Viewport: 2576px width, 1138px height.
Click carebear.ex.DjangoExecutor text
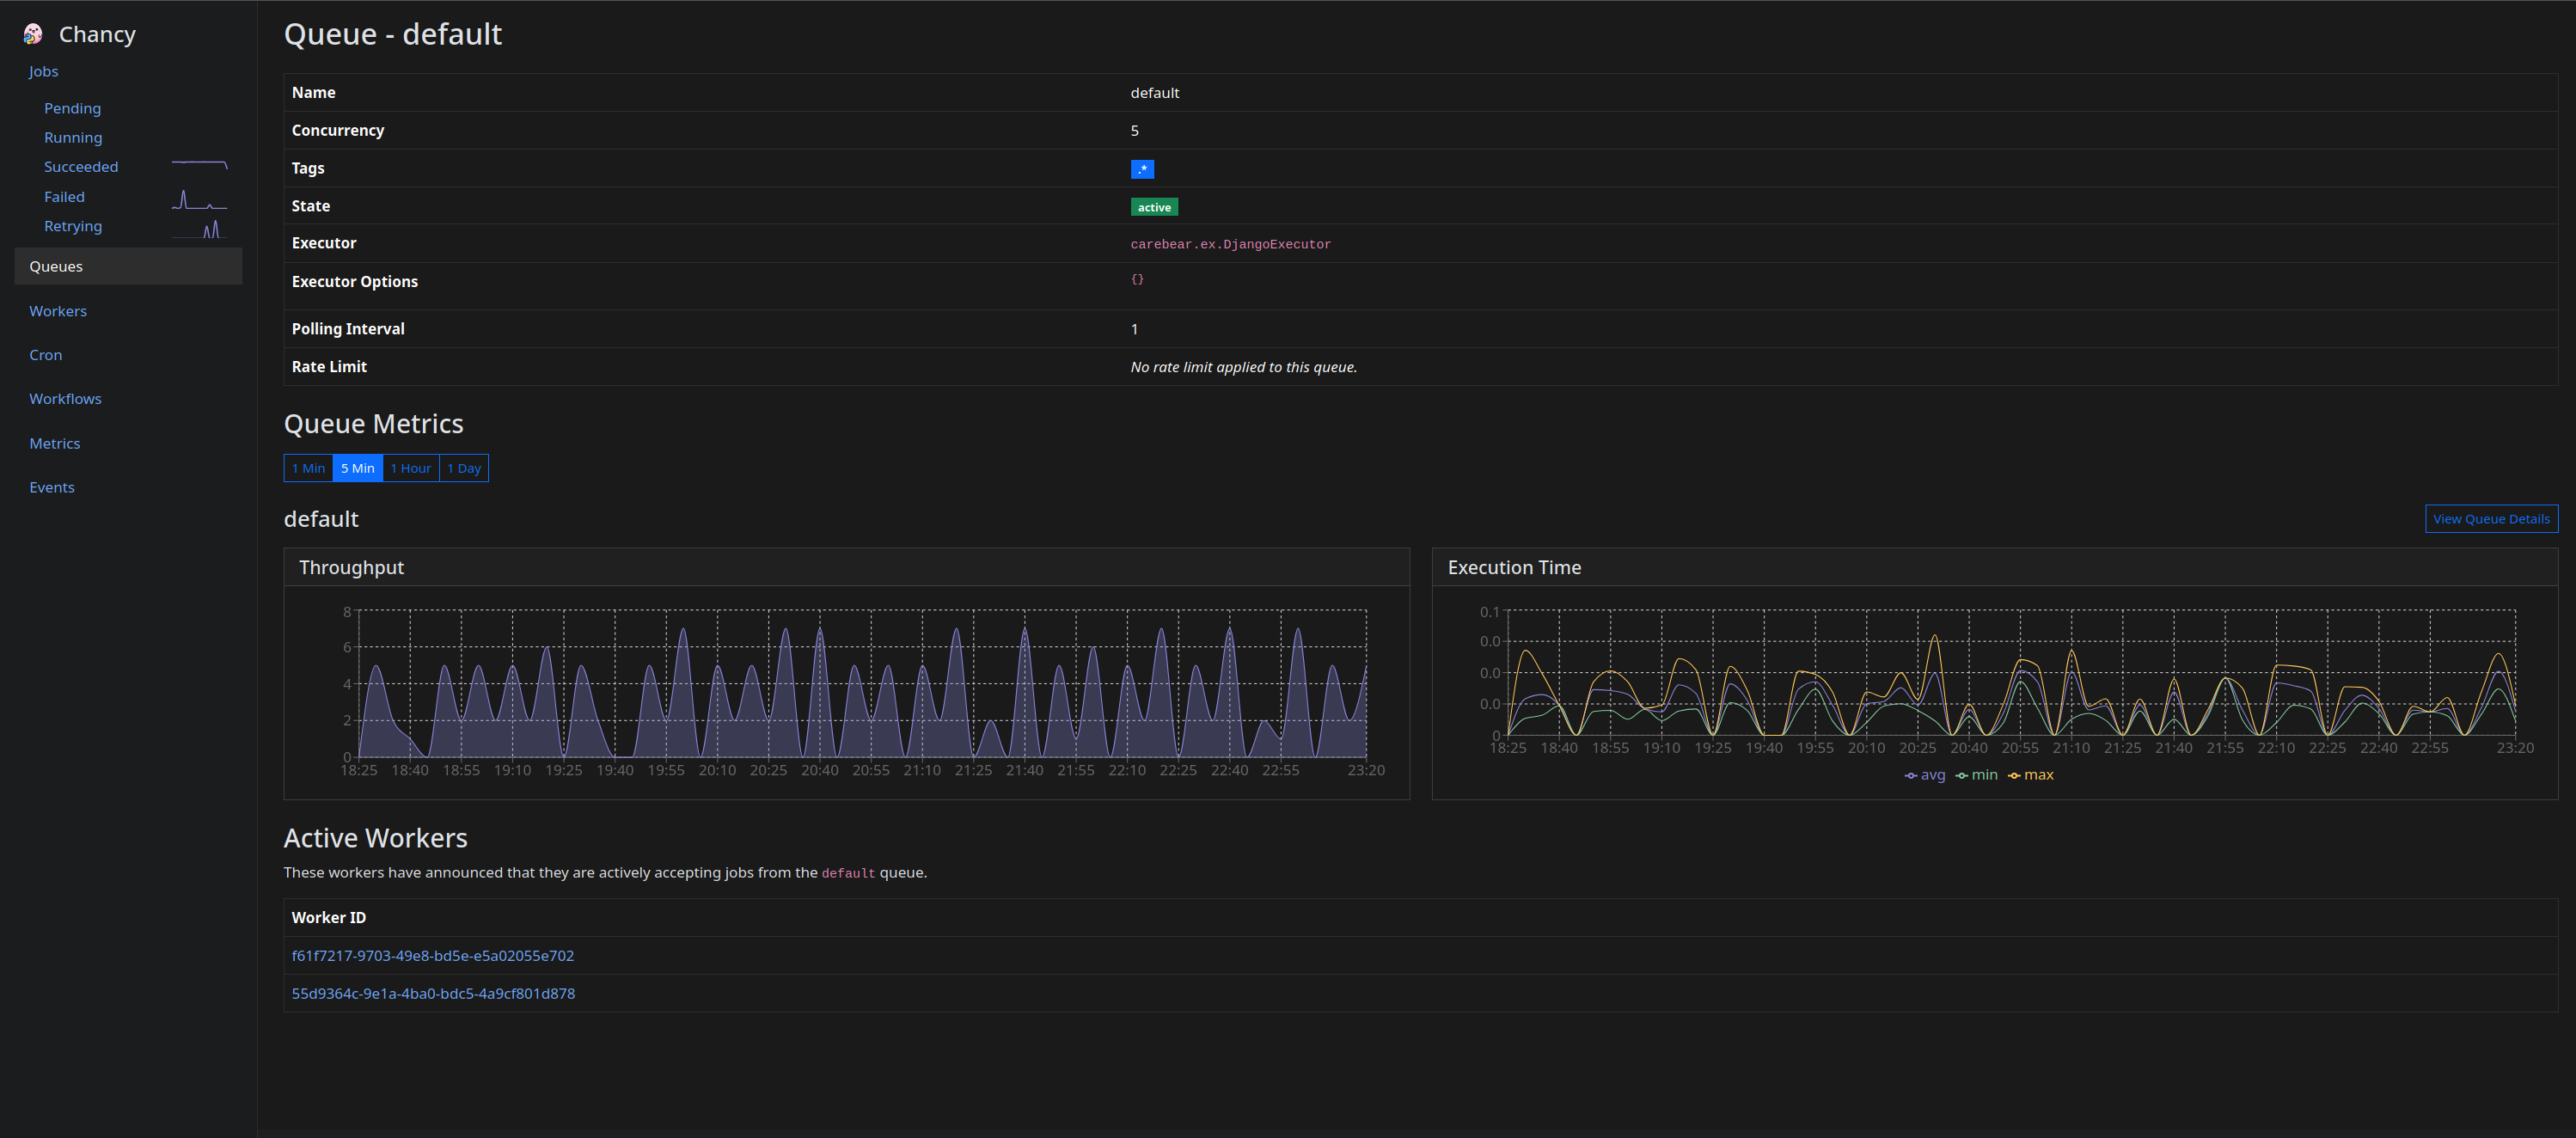[x=1231, y=244]
